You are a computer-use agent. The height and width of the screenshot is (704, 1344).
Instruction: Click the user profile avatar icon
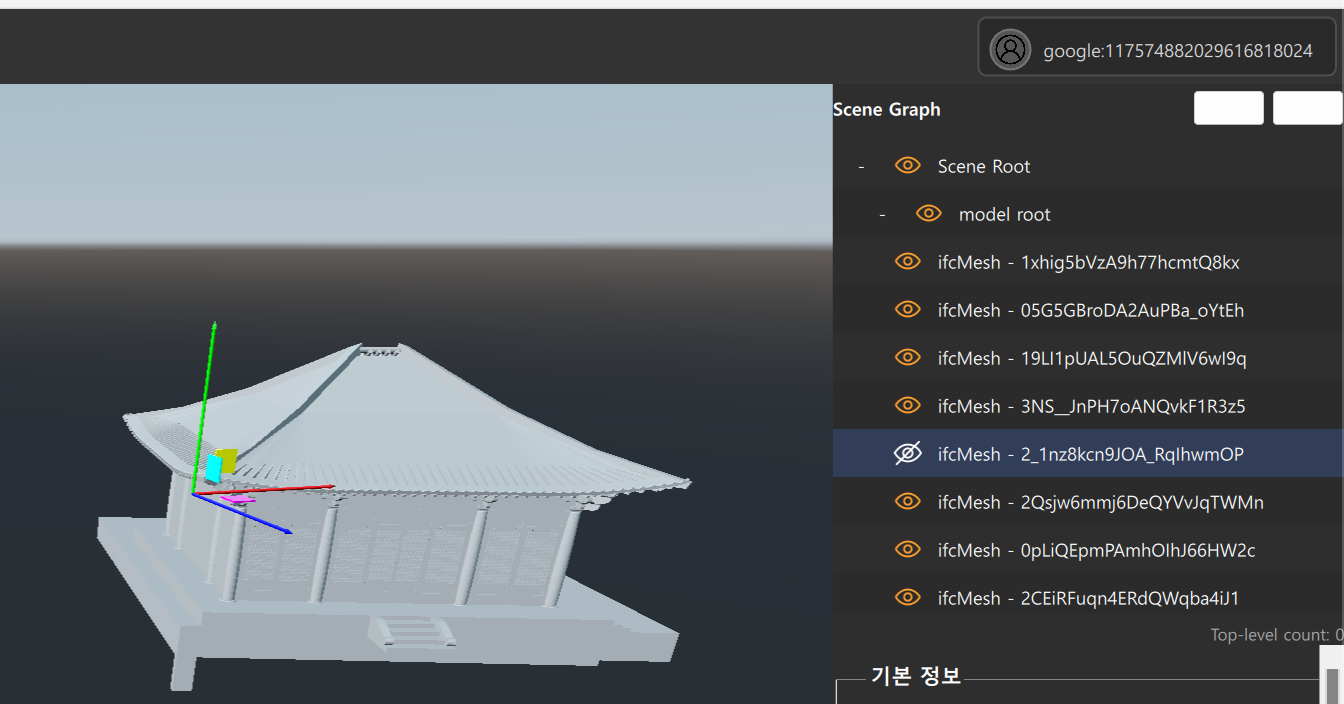(1010, 49)
